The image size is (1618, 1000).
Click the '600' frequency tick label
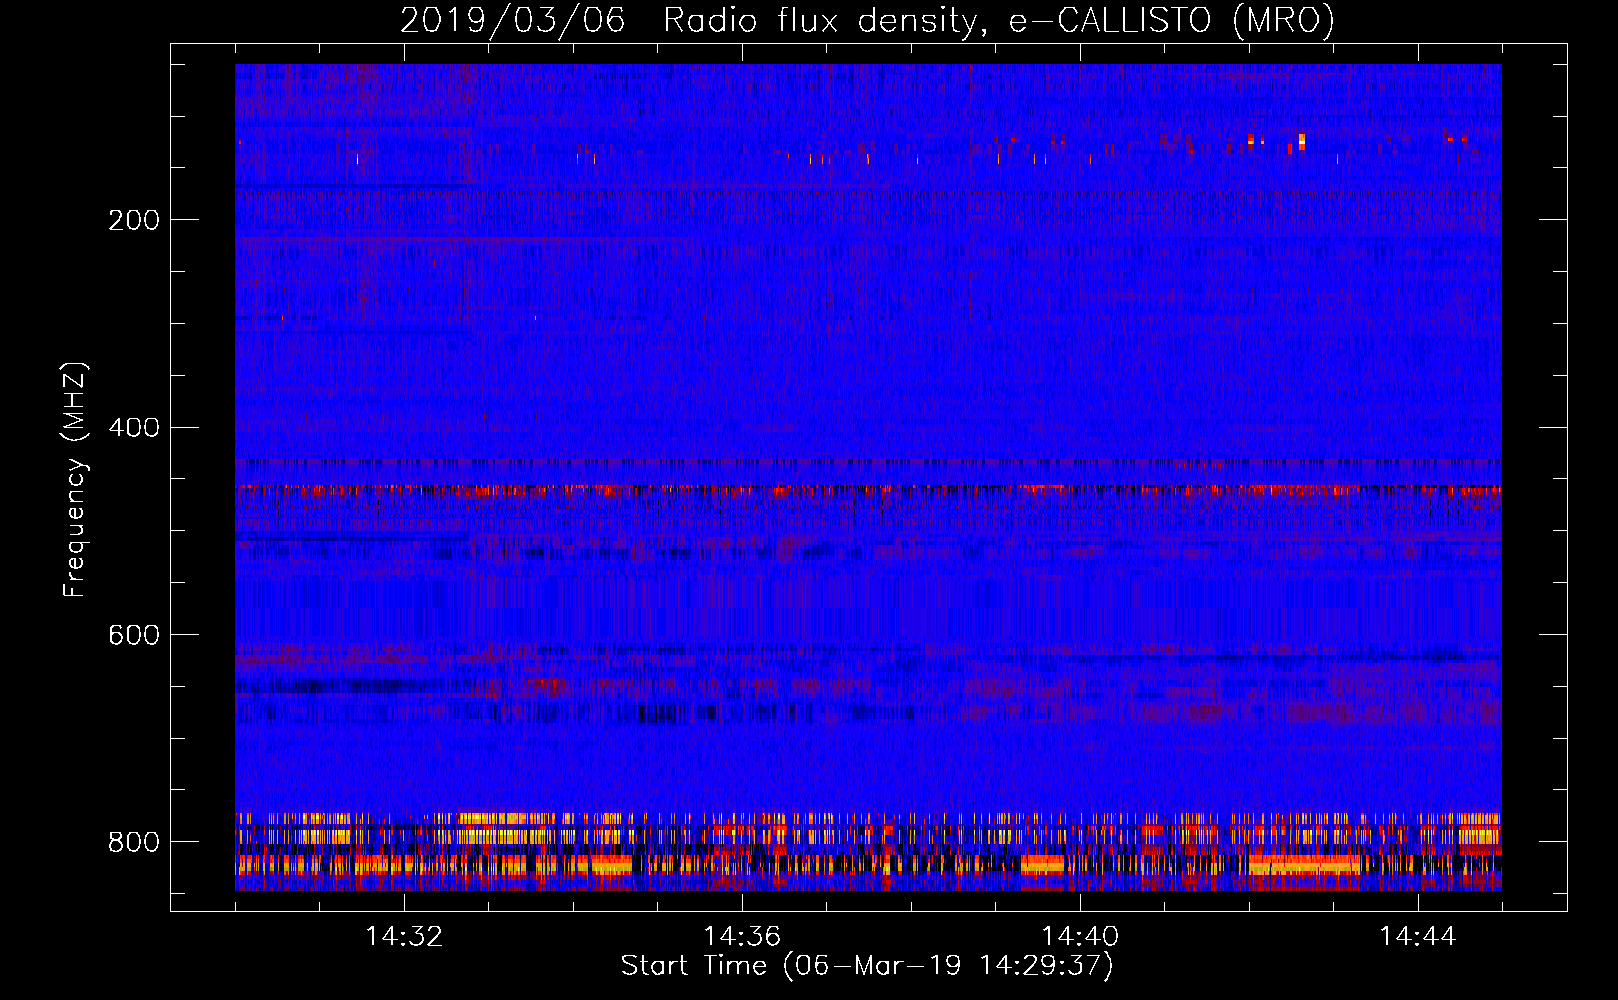(x=134, y=636)
